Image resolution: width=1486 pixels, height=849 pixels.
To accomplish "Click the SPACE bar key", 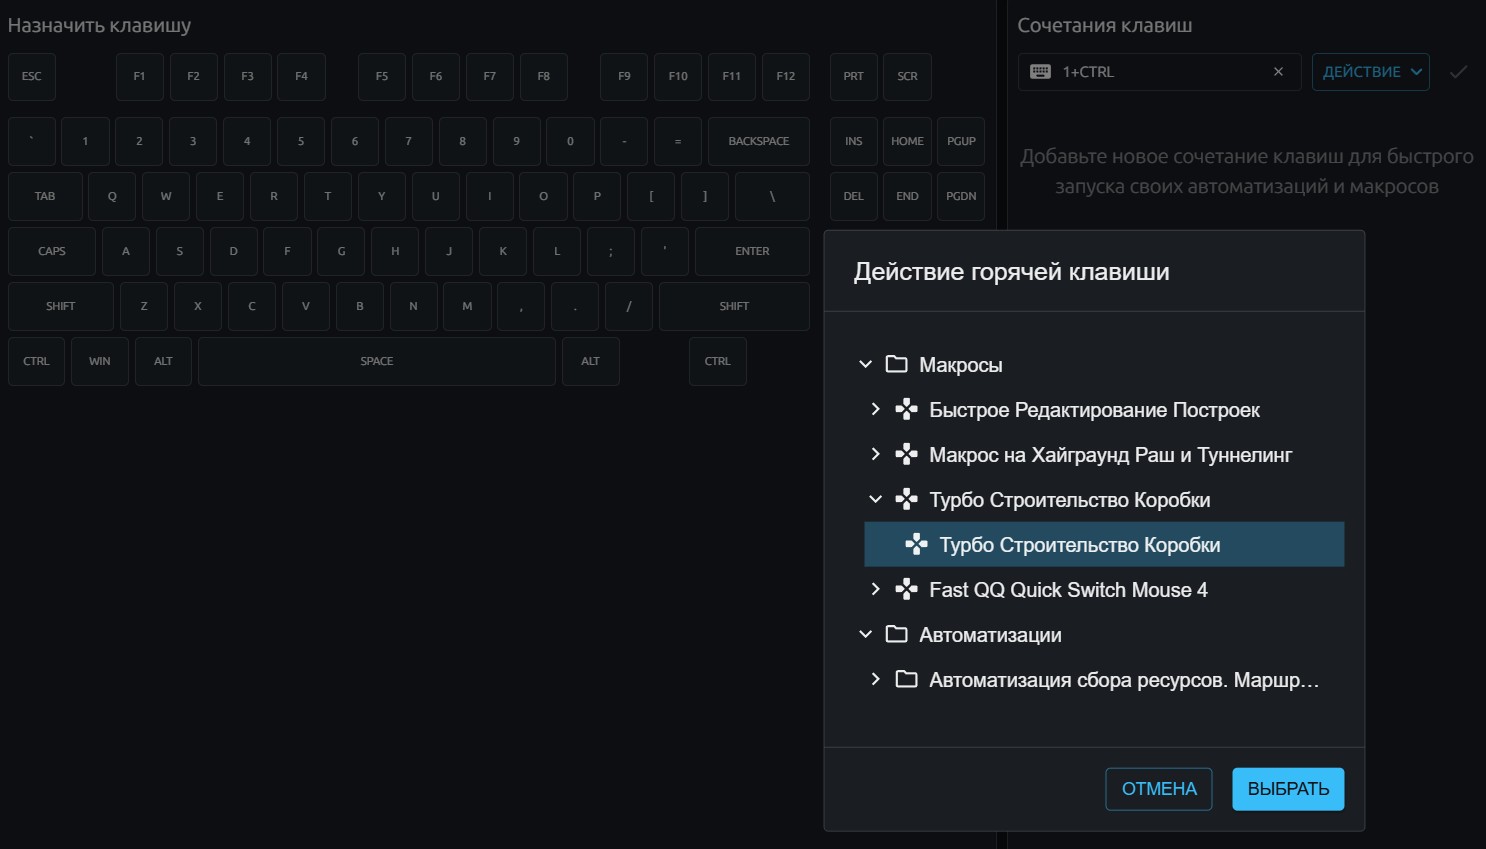I will click(377, 362).
